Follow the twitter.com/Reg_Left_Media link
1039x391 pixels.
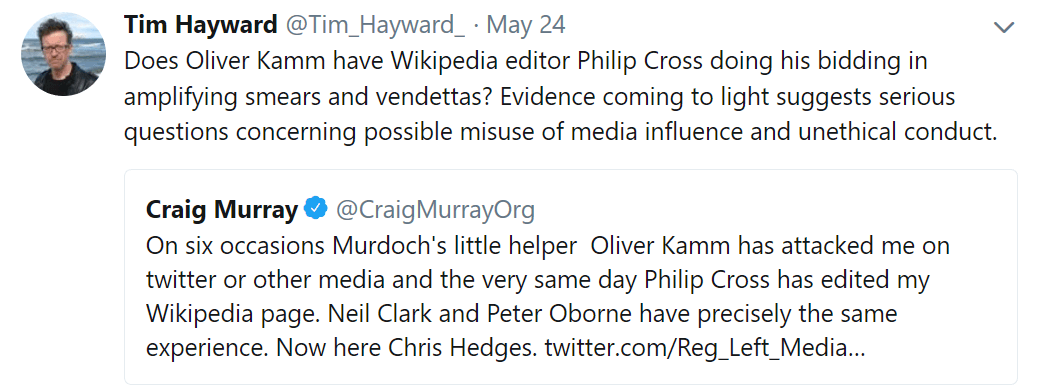(x=705, y=348)
